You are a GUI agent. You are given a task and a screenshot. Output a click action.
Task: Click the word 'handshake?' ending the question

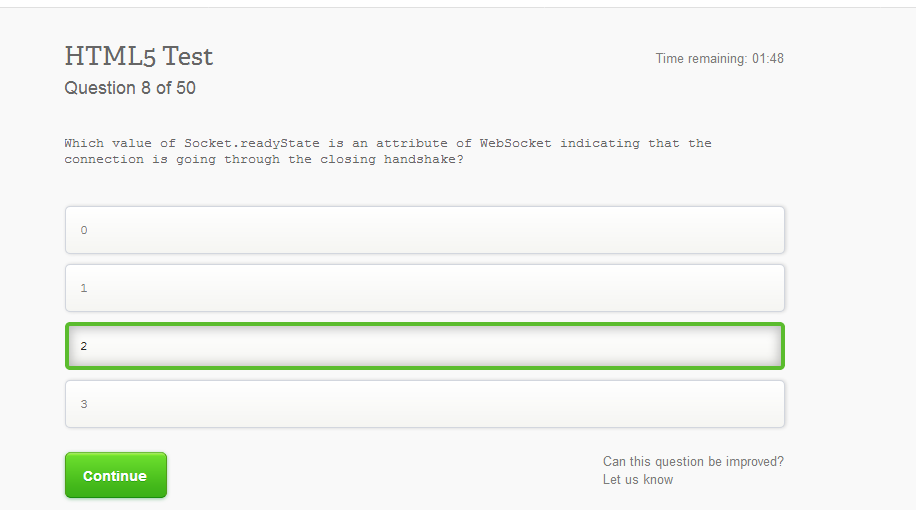click(424, 160)
